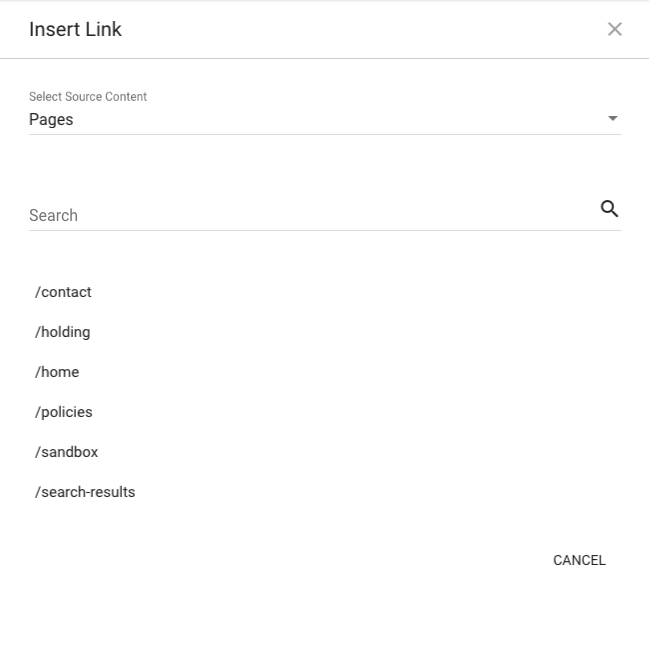Click the Select Source Content label
Screen dimensions: 649x657
click(88, 97)
